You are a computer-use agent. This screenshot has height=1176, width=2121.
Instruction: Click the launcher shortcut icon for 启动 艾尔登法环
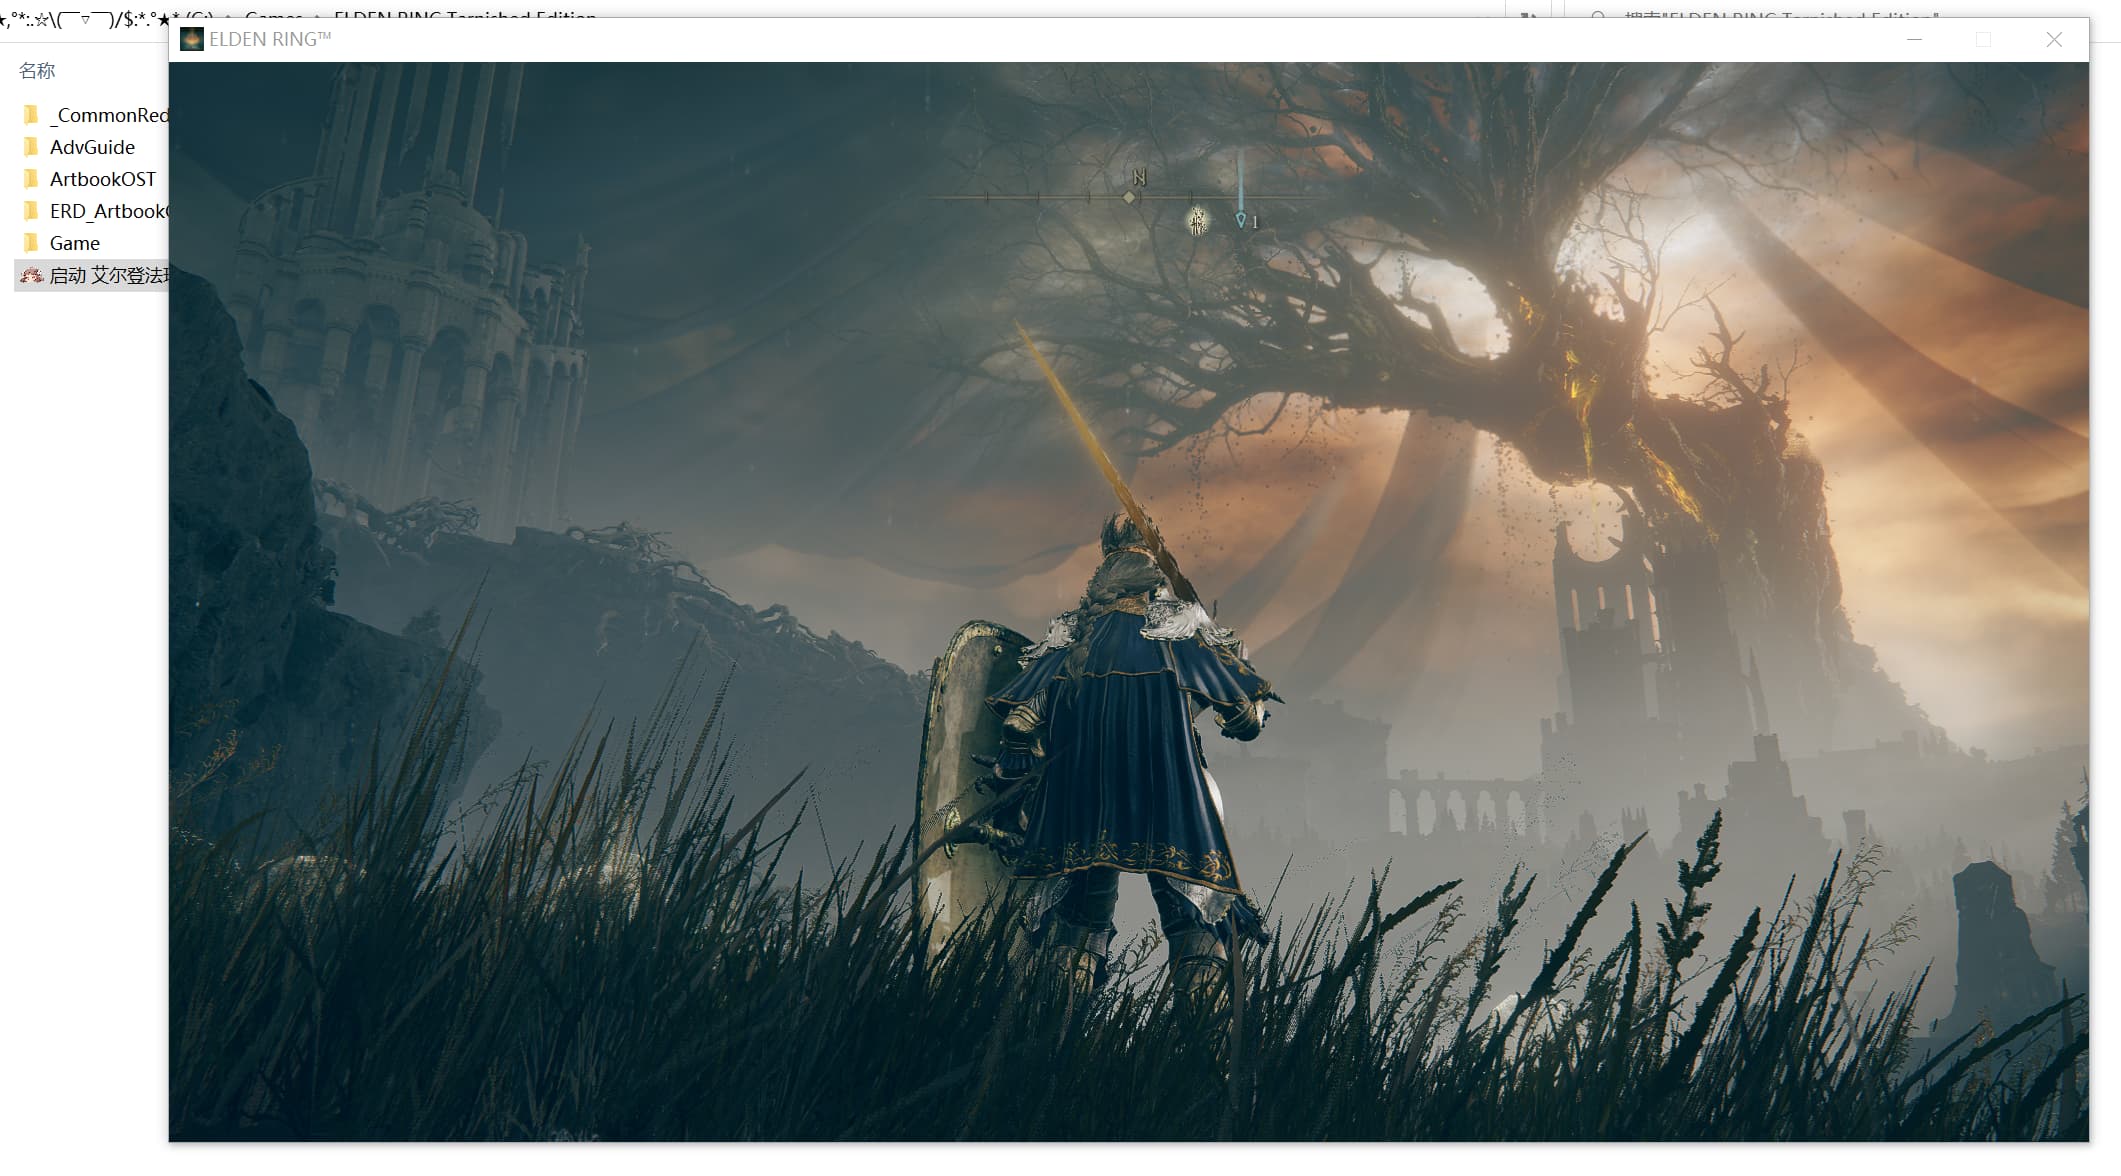click(31, 275)
